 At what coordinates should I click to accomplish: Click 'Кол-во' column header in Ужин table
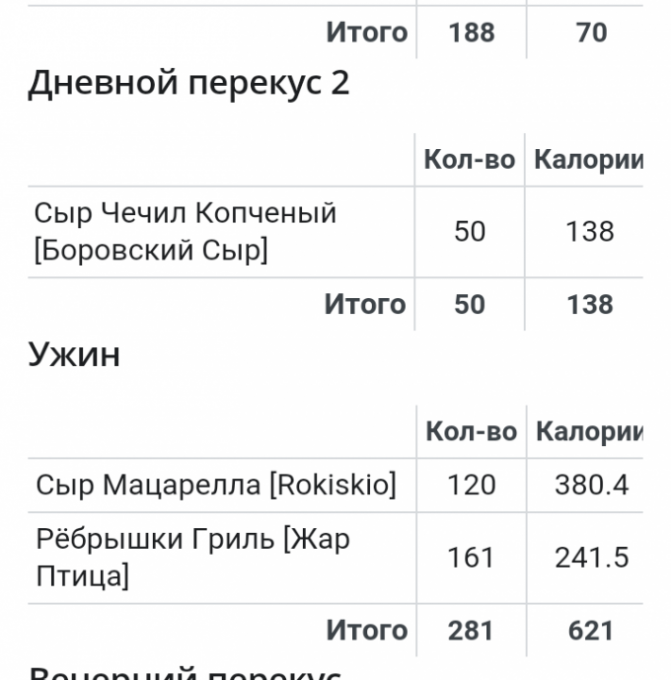coord(471,432)
